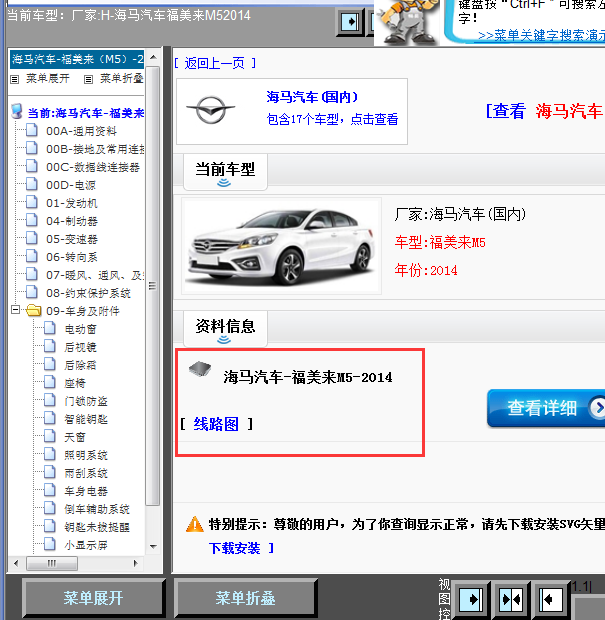Open the 座椅 document

pos(75,383)
